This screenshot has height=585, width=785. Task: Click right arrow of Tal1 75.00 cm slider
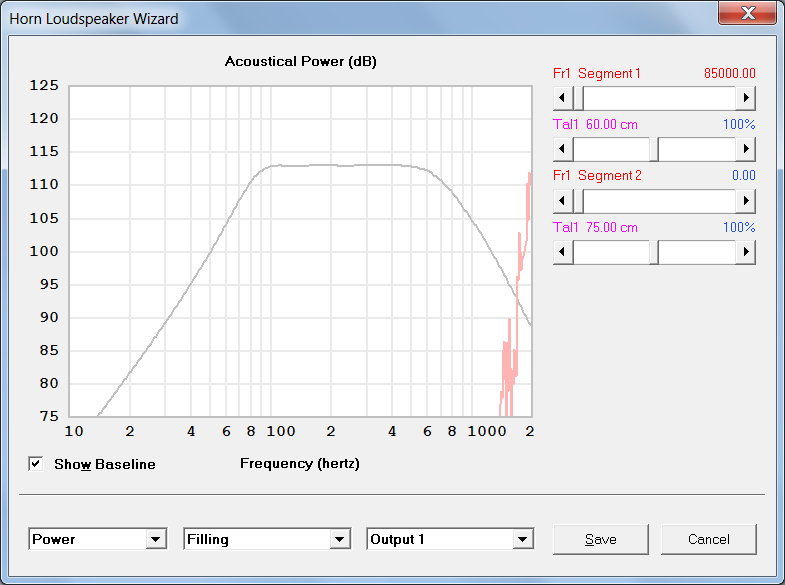point(745,252)
